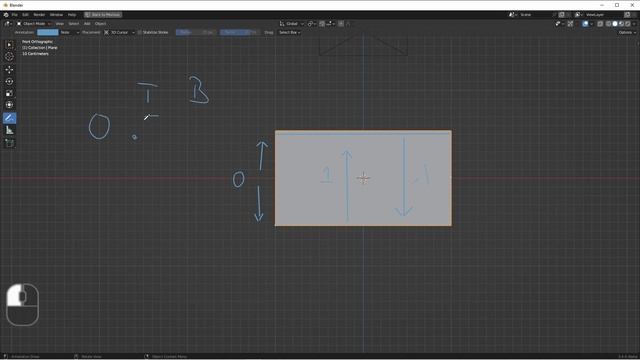Screen dimensions: 640x360
Task: Open the Render menu
Action: (x=39, y=15)
